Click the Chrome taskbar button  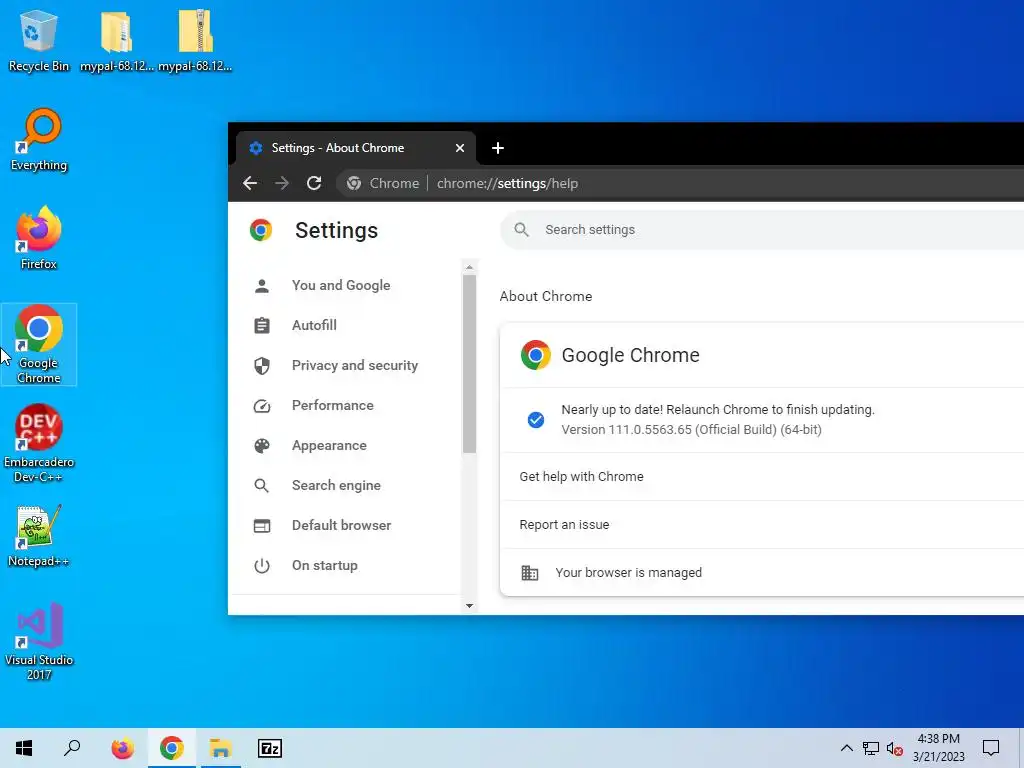point(172,748)
